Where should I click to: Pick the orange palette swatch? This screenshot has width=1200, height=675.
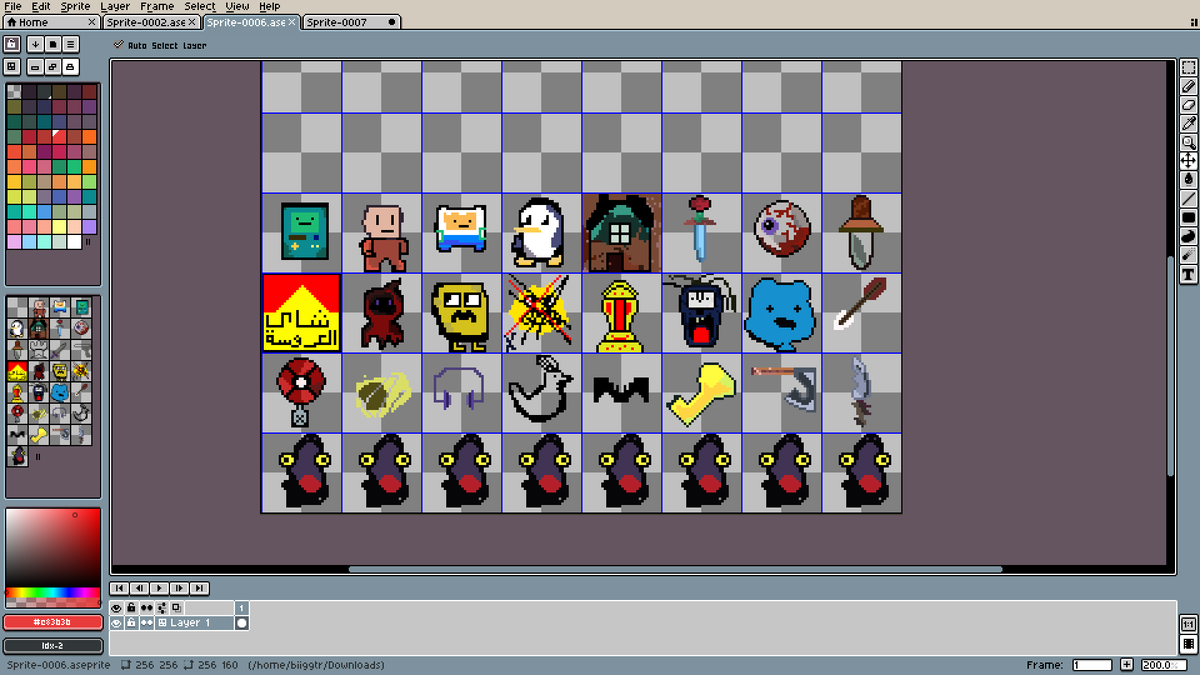tap(89, 137)
